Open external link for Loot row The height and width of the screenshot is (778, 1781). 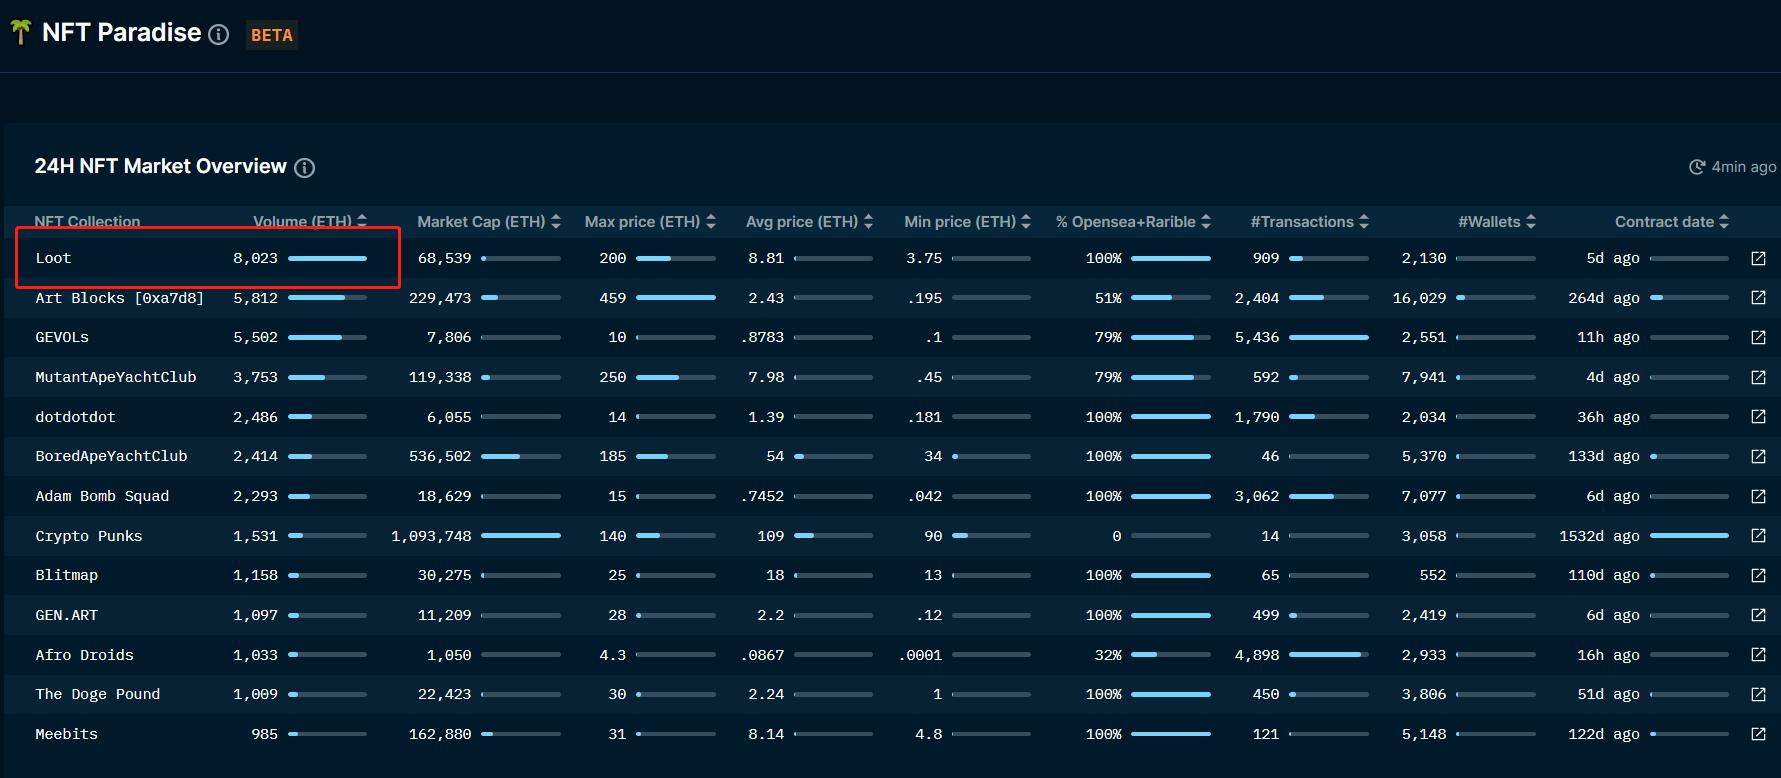[x=1758, y=258]
